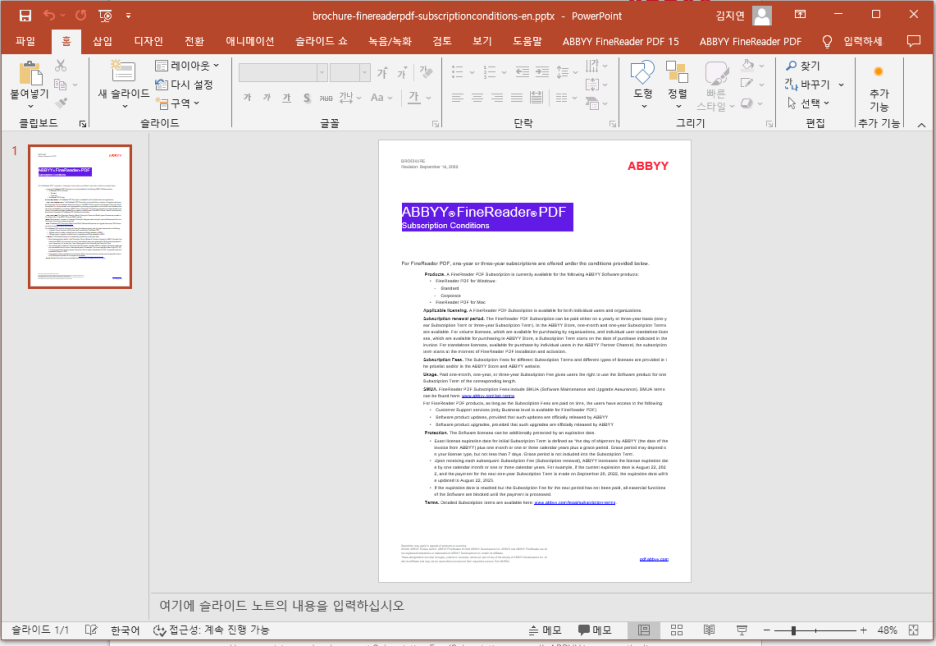Screen dimensions: 936x646
Task: Adjust the zoom slider handle
Action: tap(793, 630)
